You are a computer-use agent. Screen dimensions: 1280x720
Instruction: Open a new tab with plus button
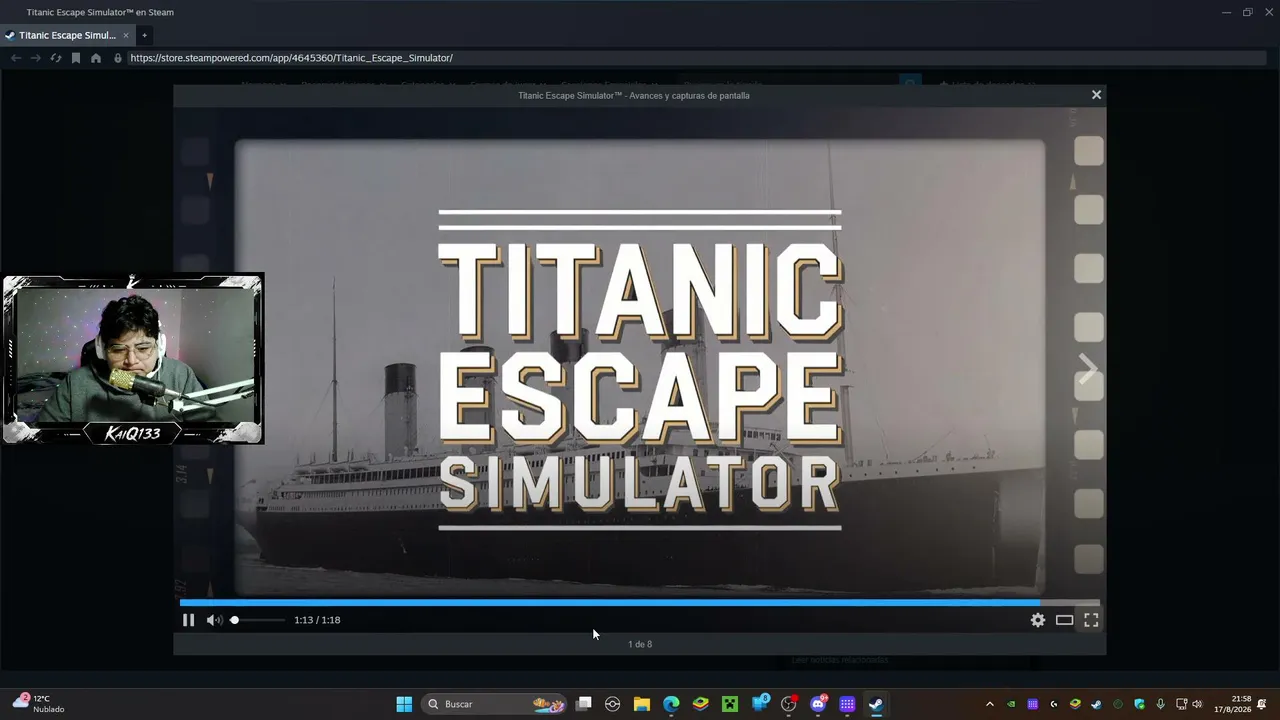point(144,35)
